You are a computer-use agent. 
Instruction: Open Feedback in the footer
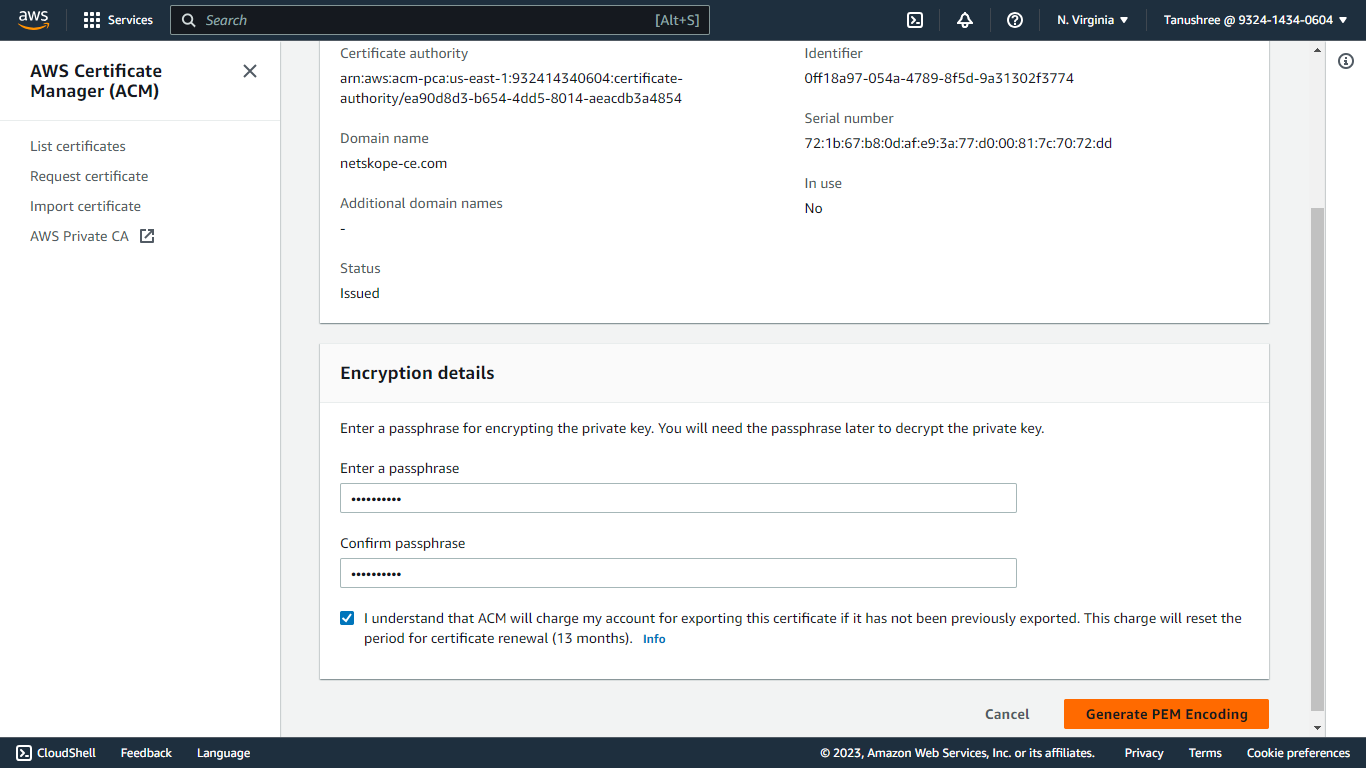click(x=146, y=753)
